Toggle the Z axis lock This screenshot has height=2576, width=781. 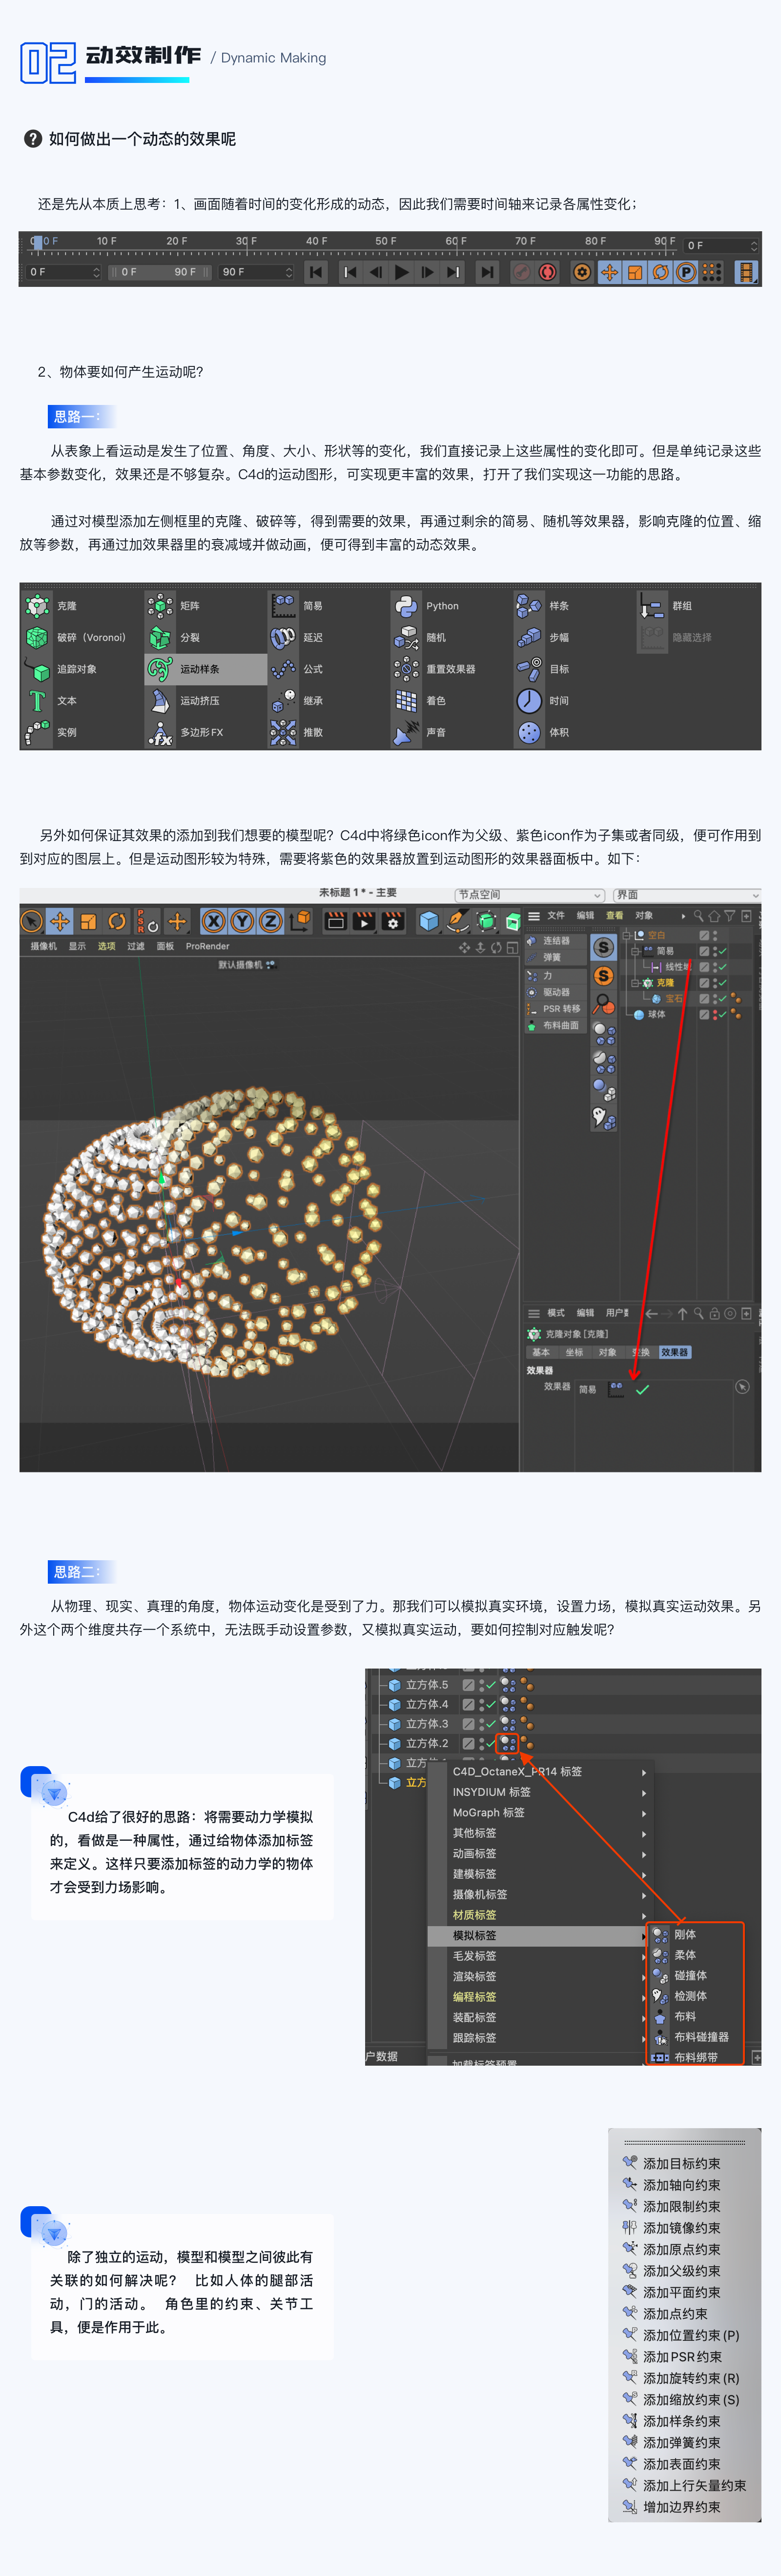tap(270, 921)
